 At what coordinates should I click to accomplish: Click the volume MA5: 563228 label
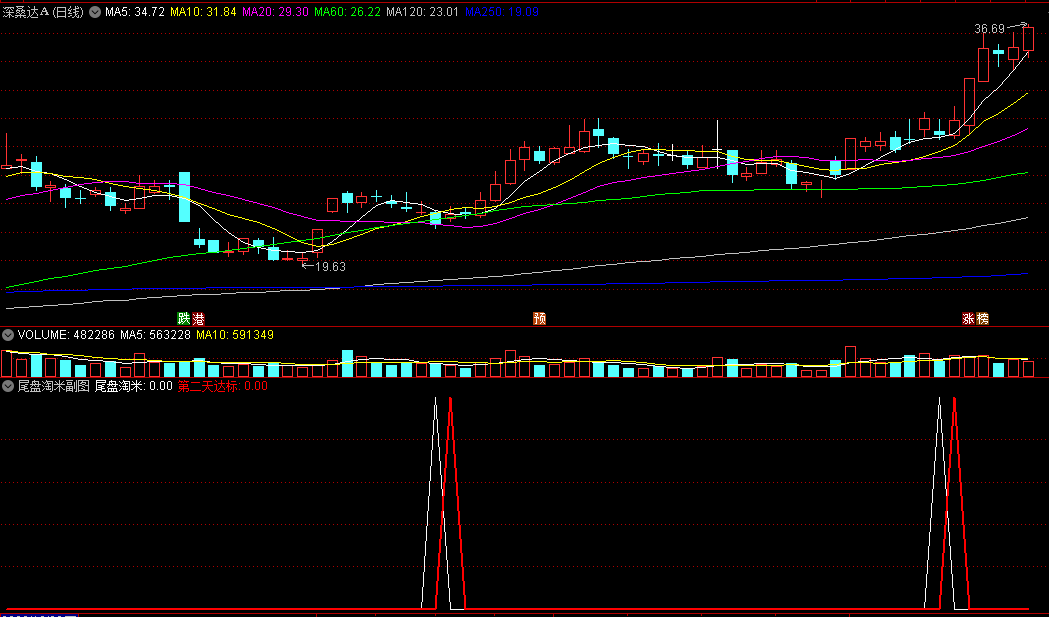(x=155, y=335)
